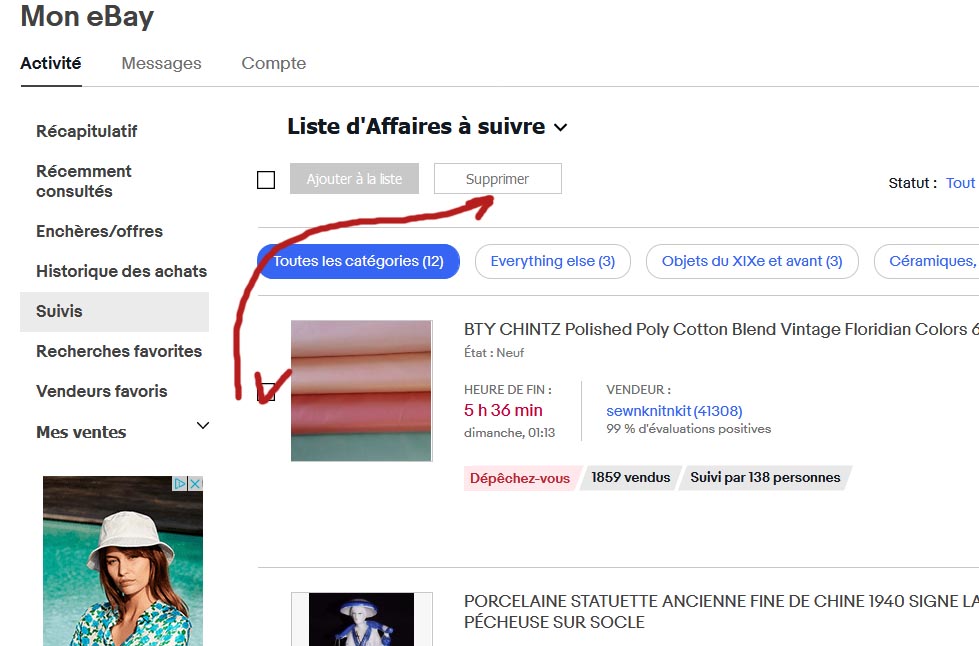Screen dimensions: 979x646
Task: Open the Statut Tout filter dropdown
Action: pyautogui.click(x=960, y=183)
